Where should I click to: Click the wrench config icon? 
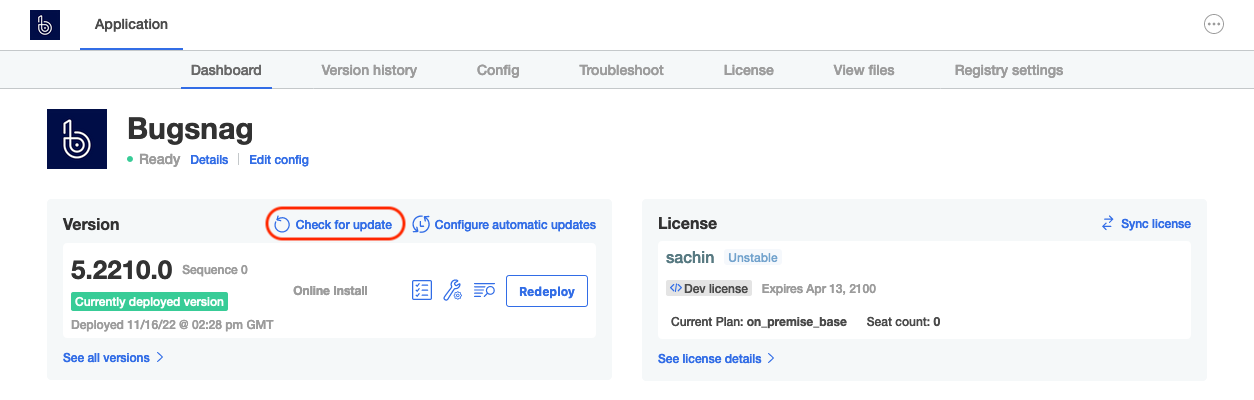tap(452, 290)
